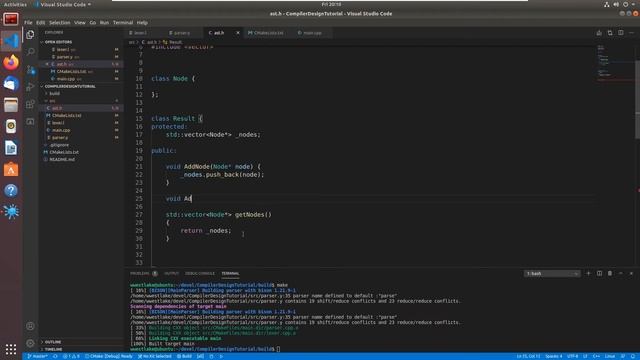
Task: Switch to the Debug Console panel tab
Action: click(200, 273)
